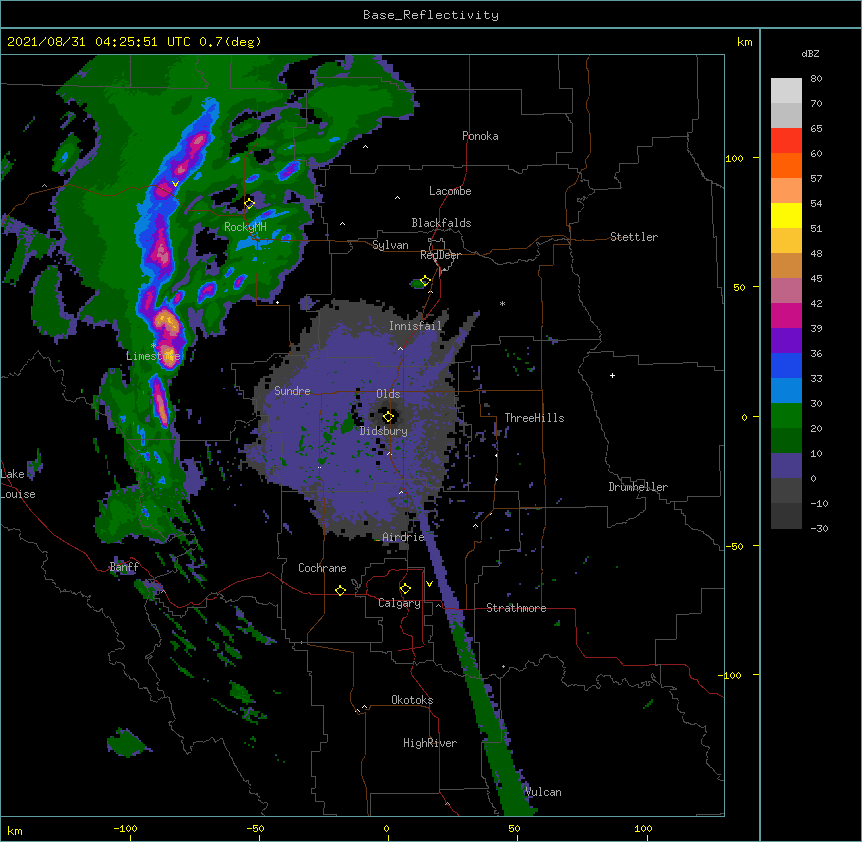Click the 50 tick on the right axis

click(739, 287)
